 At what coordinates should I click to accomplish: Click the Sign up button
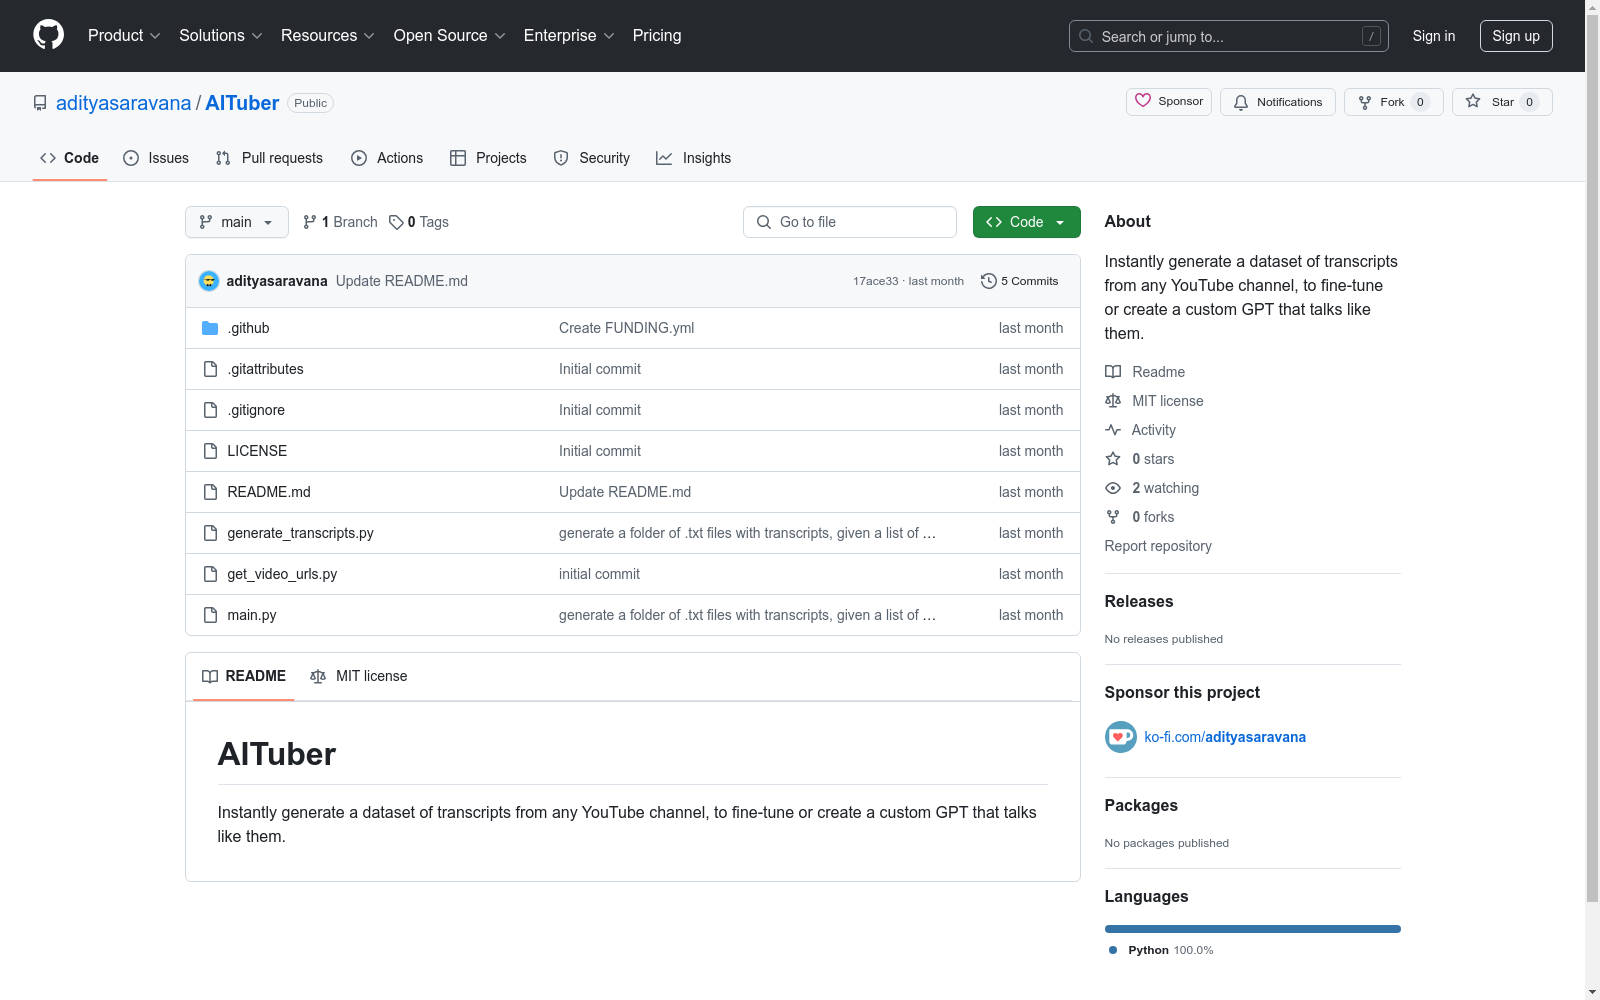(1516, 36)
